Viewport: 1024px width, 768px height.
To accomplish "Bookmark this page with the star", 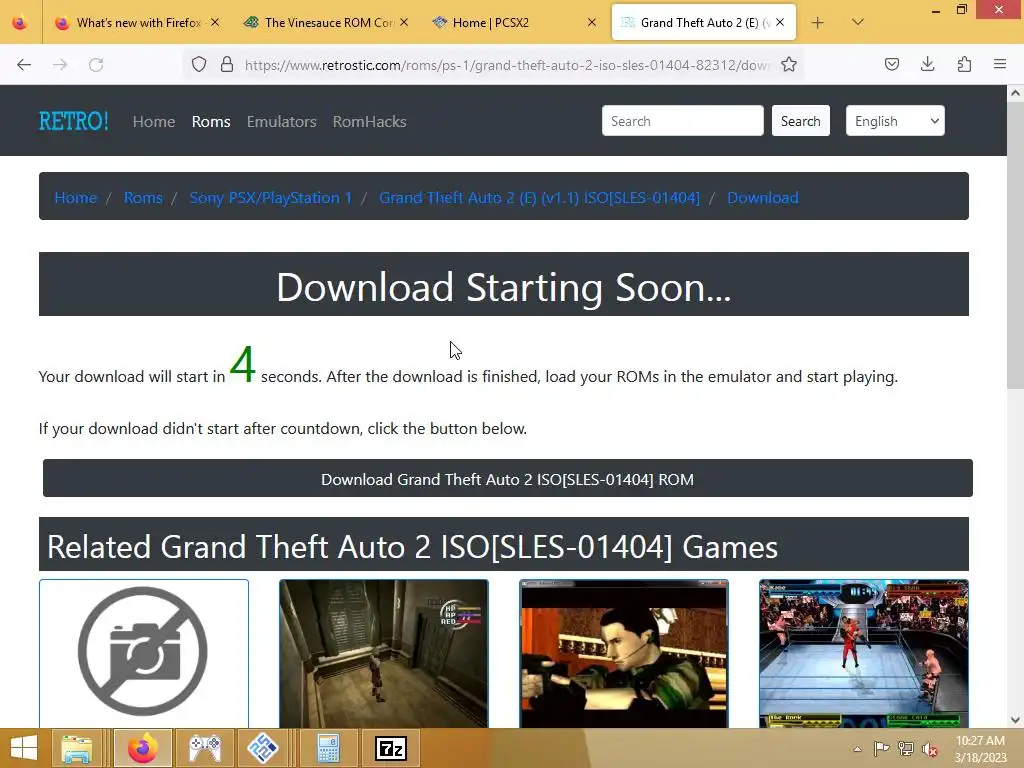I will point(789,64).
